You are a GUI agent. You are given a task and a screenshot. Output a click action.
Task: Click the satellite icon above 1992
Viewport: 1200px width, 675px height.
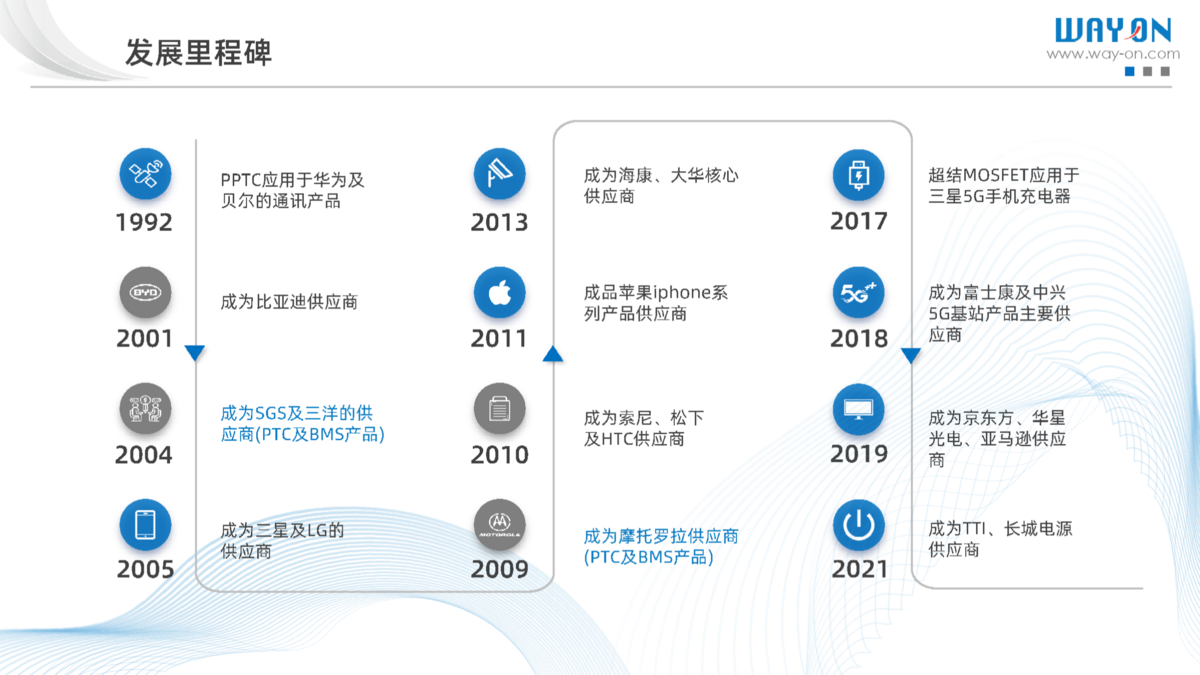145,176
